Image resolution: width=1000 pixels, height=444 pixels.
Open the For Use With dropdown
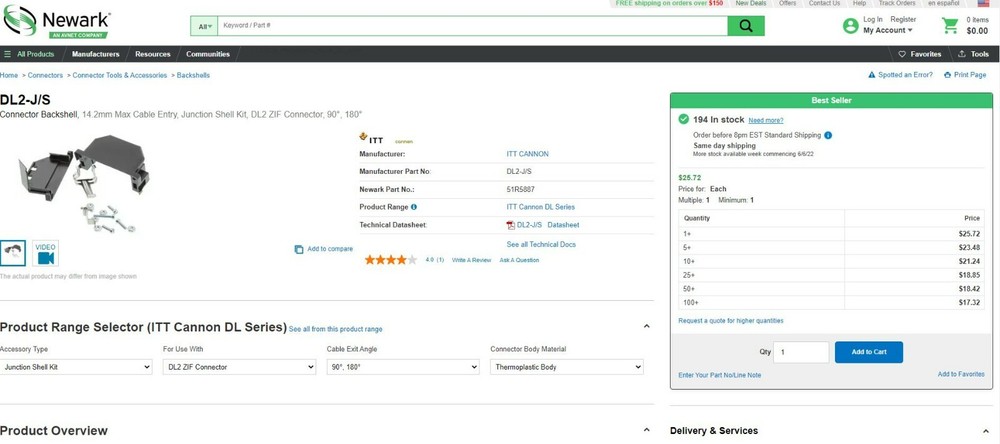[x=240, y=367]
